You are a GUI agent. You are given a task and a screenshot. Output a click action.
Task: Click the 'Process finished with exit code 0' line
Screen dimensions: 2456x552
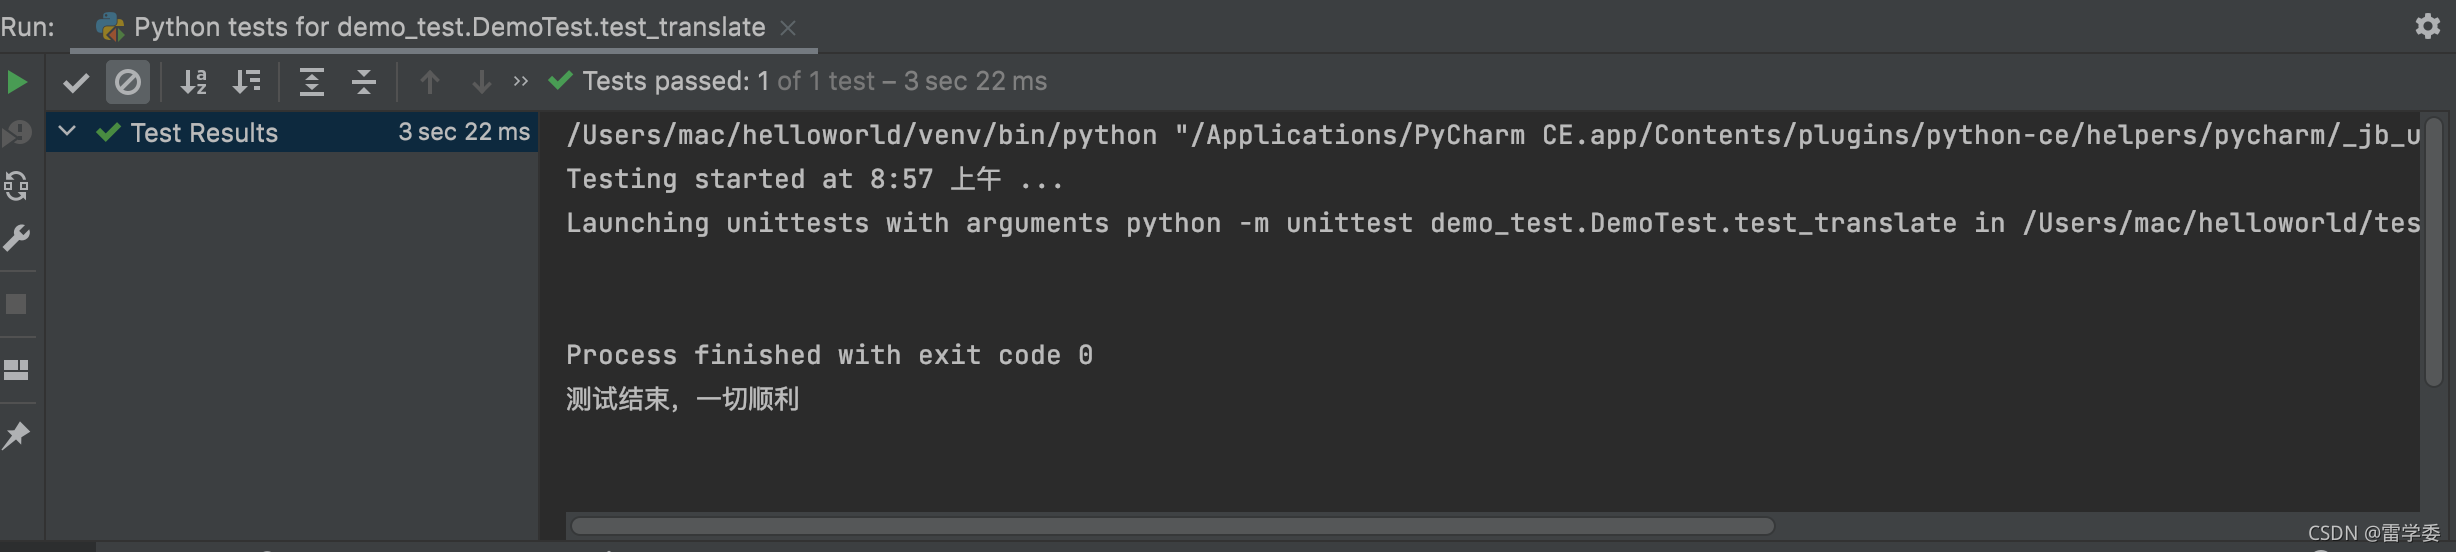pos(829,355)
